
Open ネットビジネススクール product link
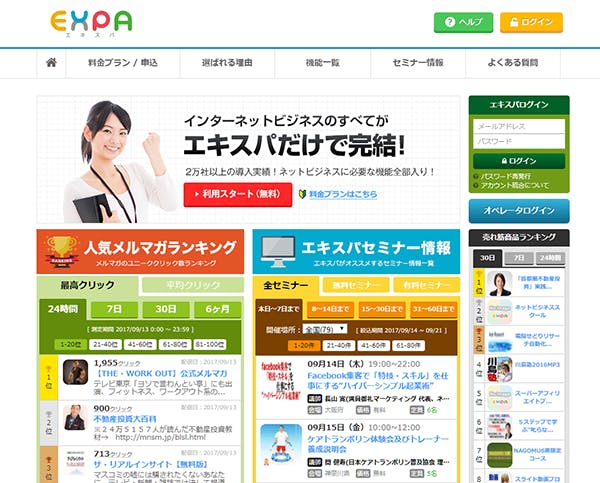[538, 312]
